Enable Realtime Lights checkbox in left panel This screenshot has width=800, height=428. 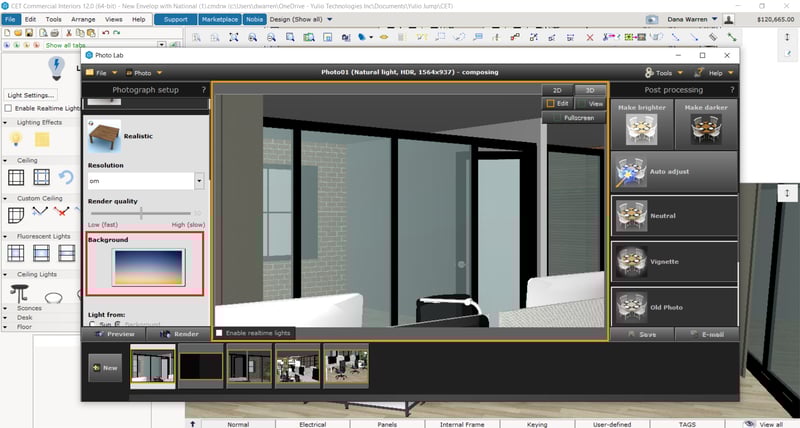click(8, 108)
